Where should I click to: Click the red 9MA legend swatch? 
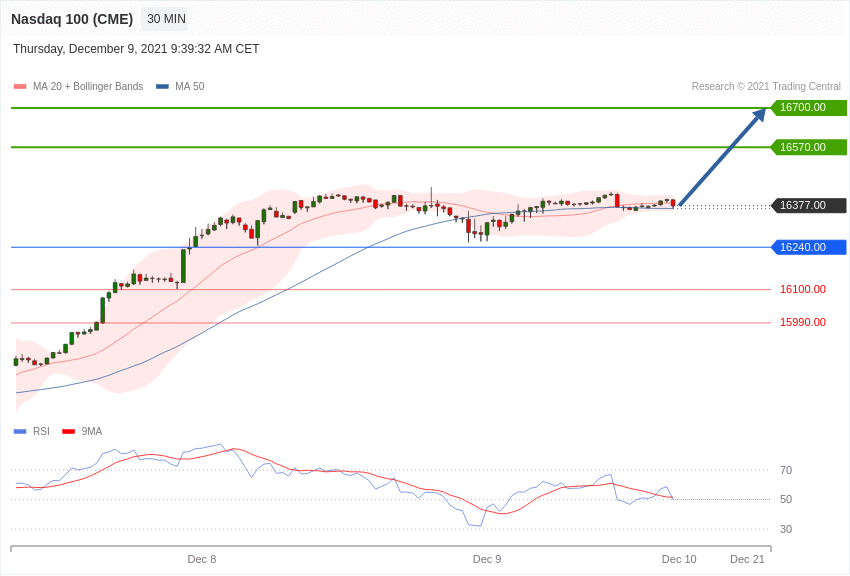click(x=68, y=431)
